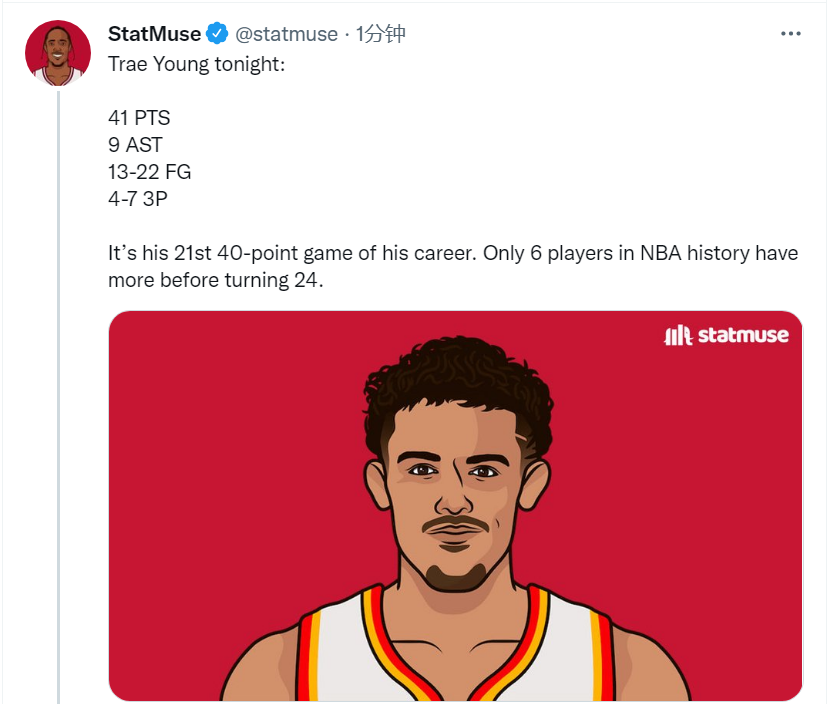Select the '9 AST' stat line

[135, 145]
